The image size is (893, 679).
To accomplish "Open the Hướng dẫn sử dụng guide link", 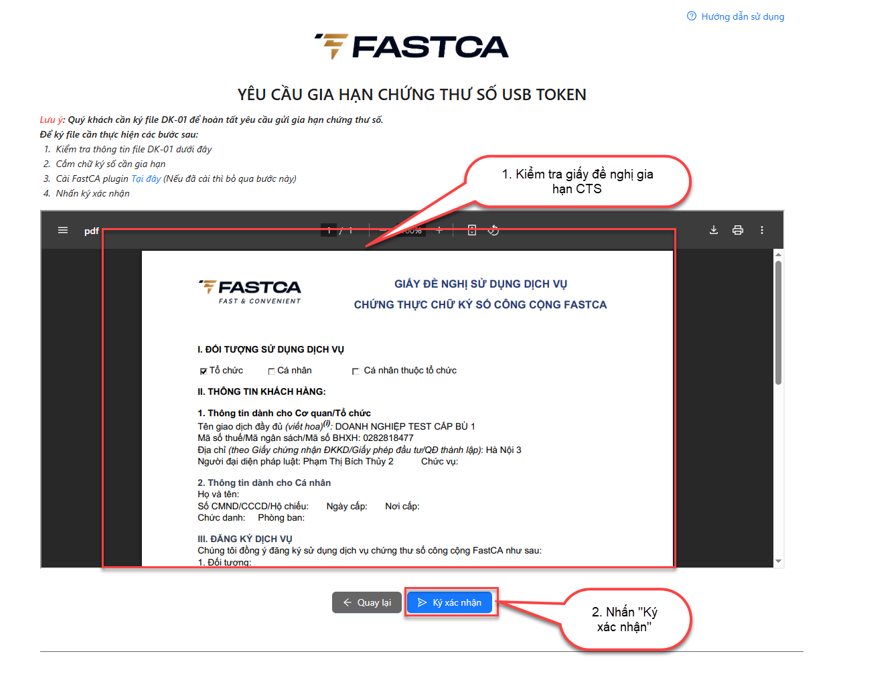I will pyautogui.click(x=742, y=17).
